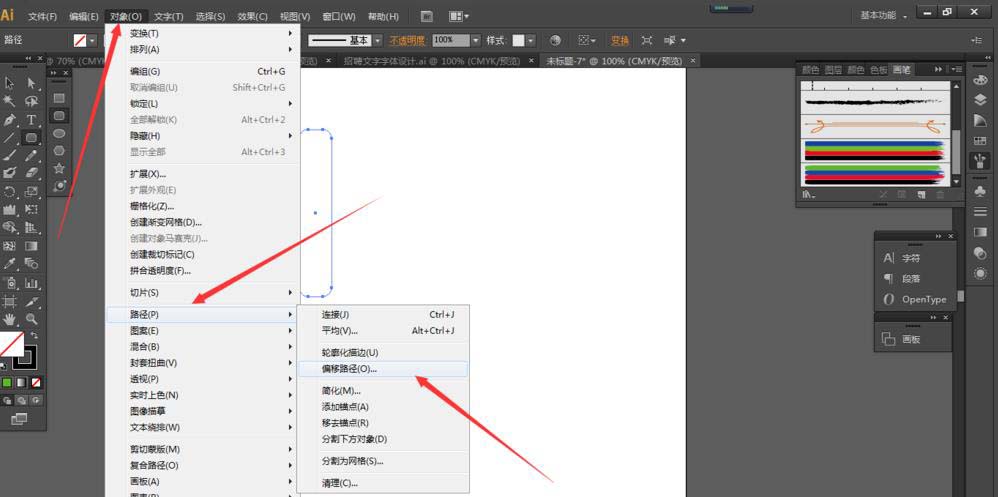Screen dimensions: 998x497
Task: Select the Pen tool
Action: [10, 120]
